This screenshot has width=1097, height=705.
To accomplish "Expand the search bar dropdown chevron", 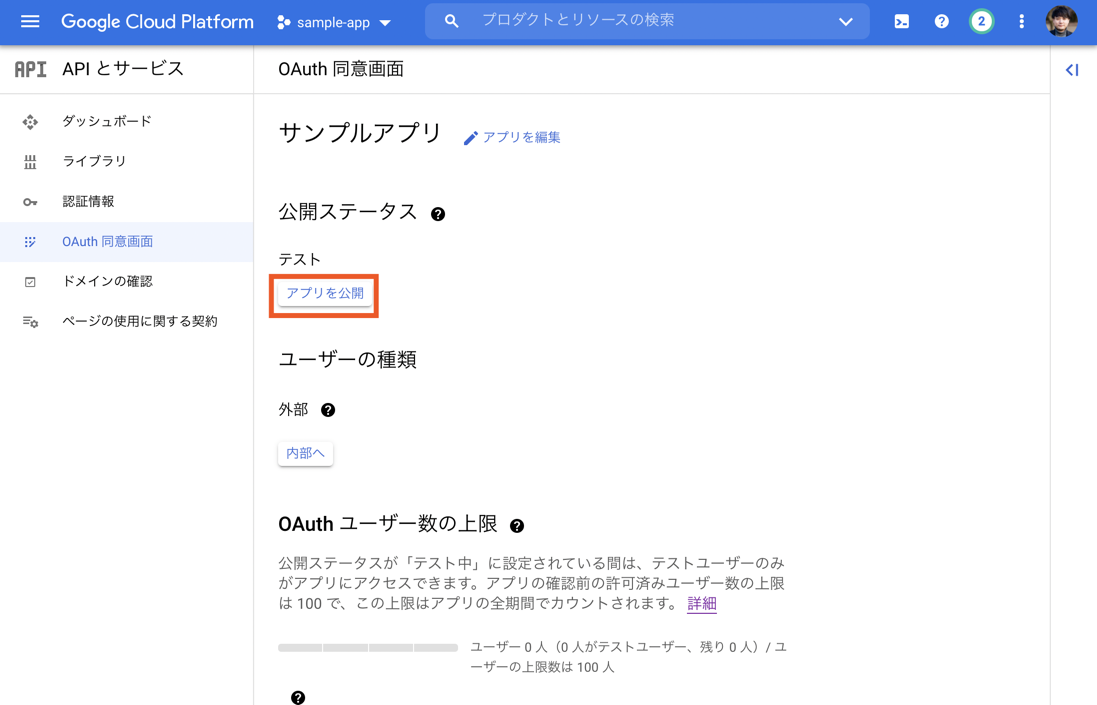I will point(845,21).
